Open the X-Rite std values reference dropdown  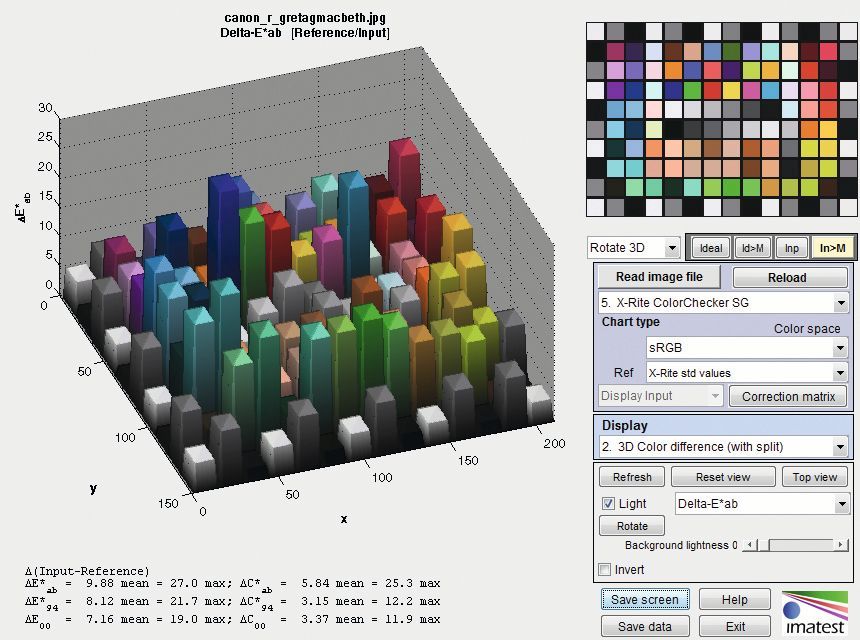(x=746, y=373)
